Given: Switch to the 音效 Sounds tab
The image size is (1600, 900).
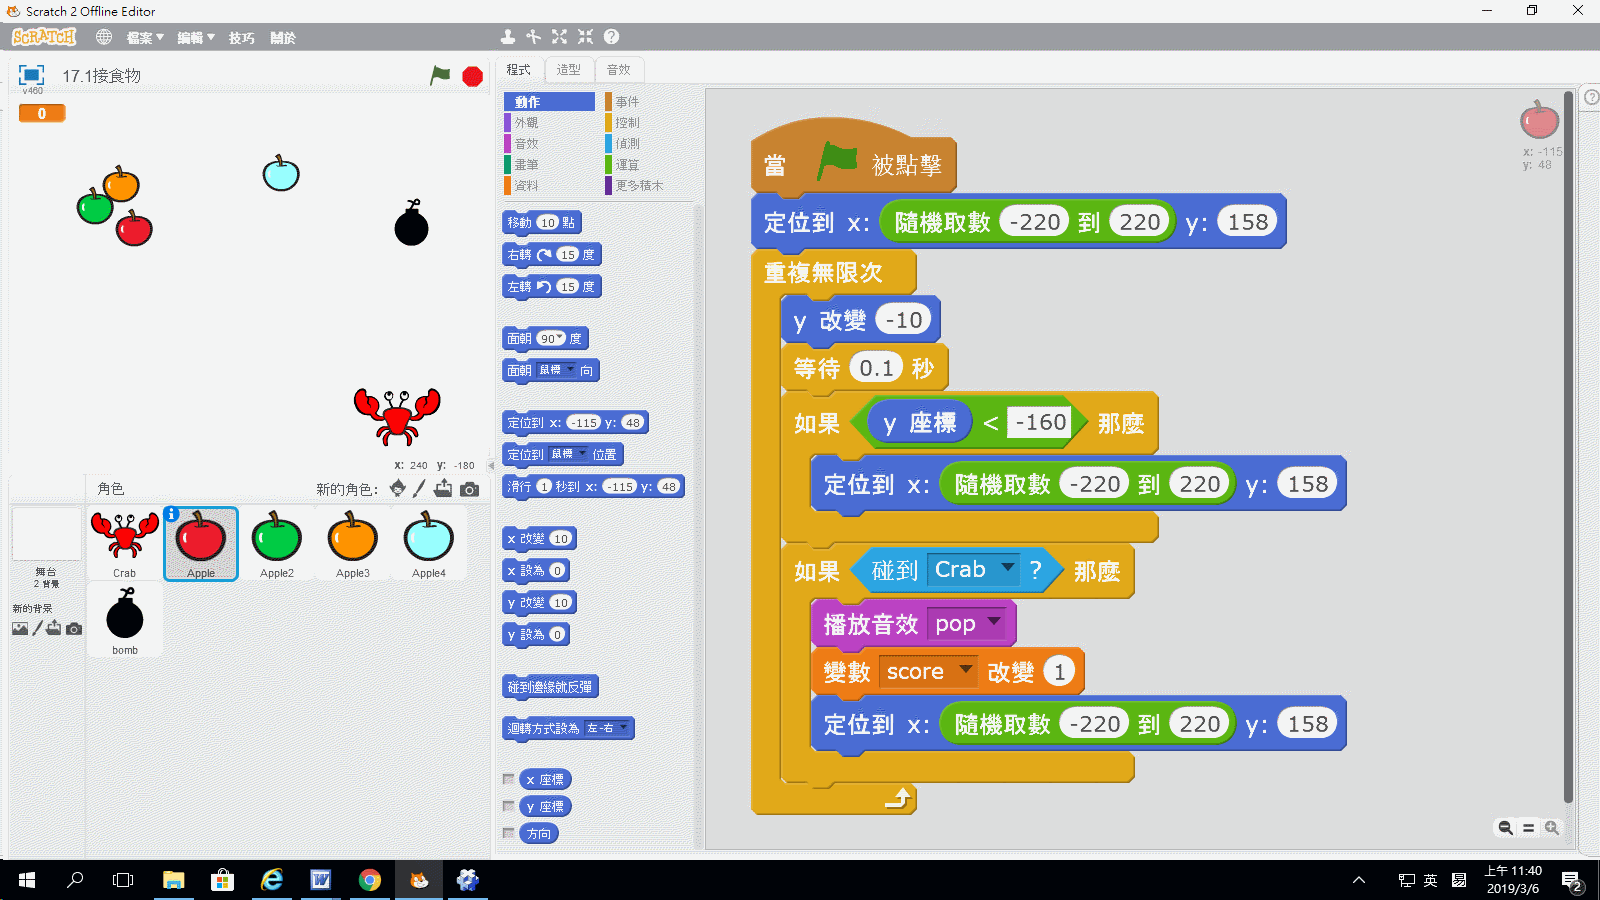Looking at the screenshot, I should 619,70.
